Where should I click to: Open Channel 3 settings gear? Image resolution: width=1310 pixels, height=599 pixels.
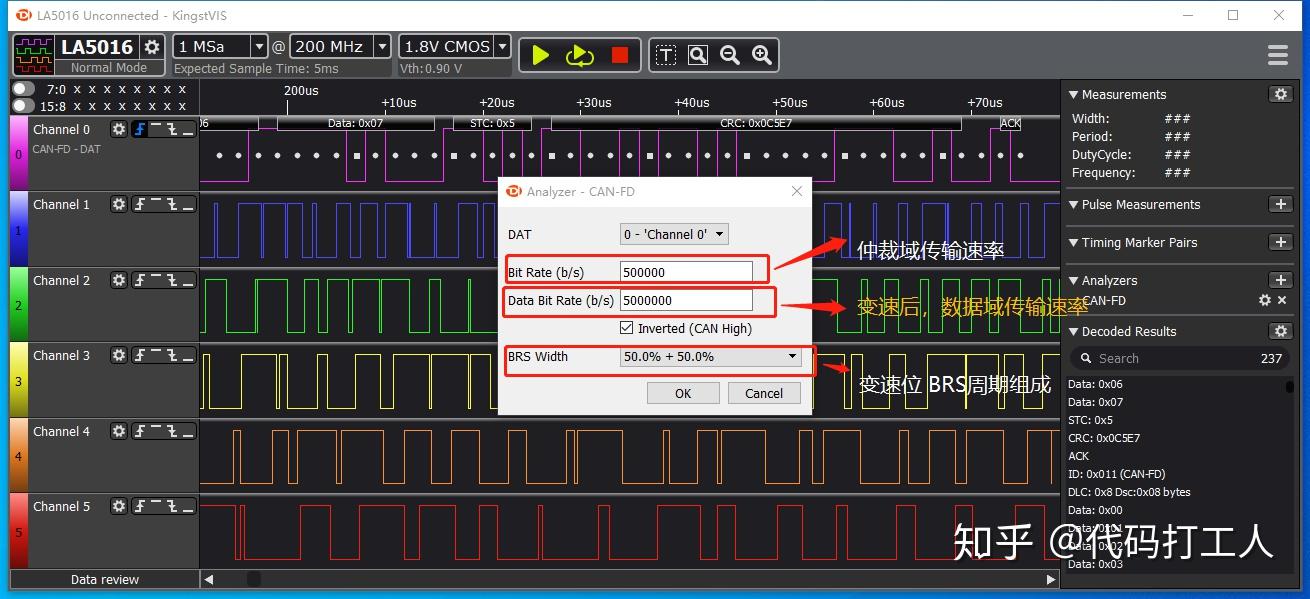(x=119, y=355)
